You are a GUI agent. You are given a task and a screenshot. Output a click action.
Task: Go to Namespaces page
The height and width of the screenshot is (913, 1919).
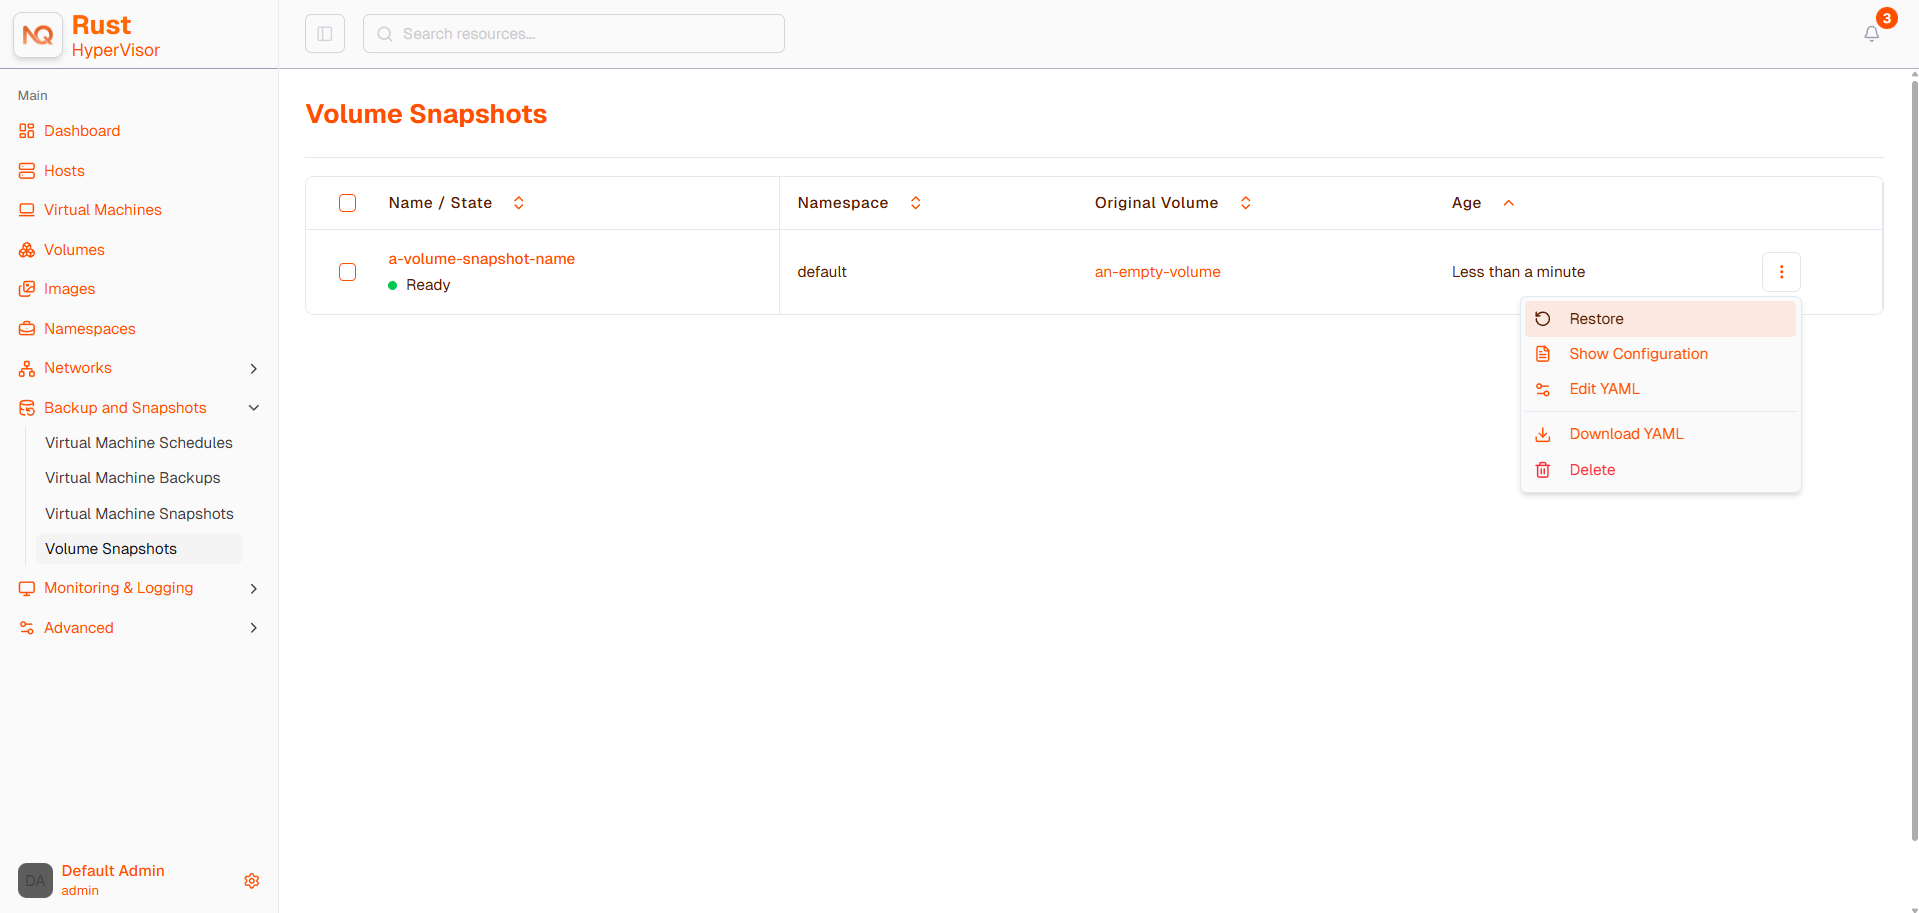pos(90,329)
